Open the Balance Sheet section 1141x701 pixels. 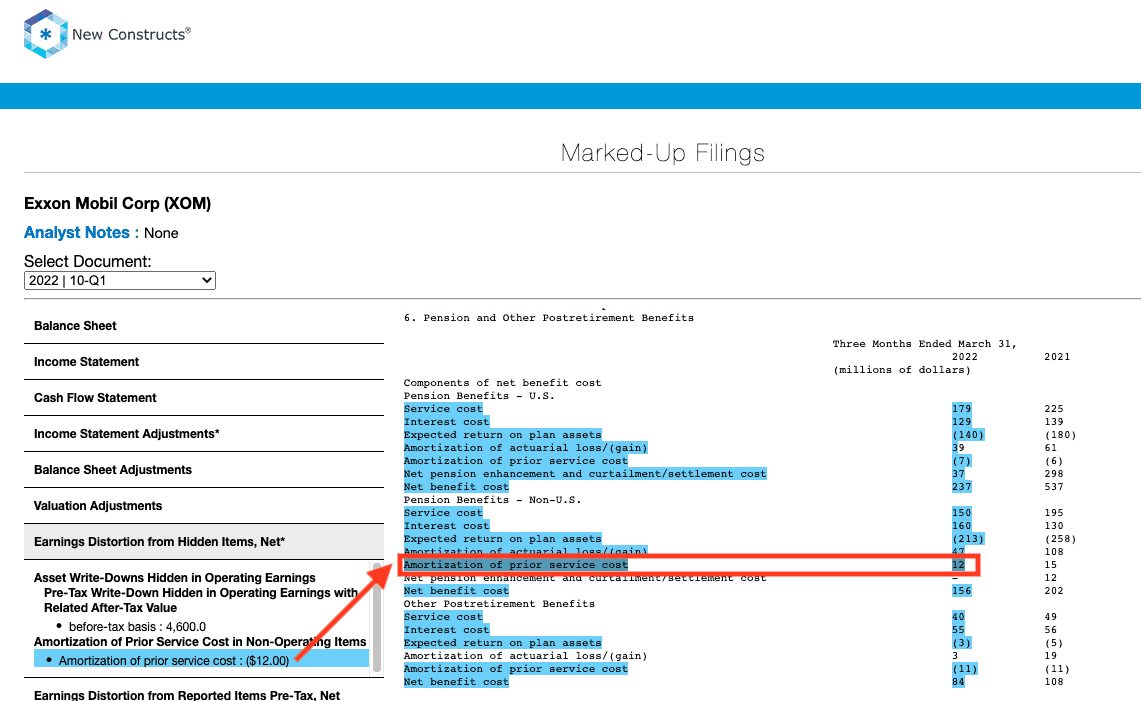click(x=204, y=325)
